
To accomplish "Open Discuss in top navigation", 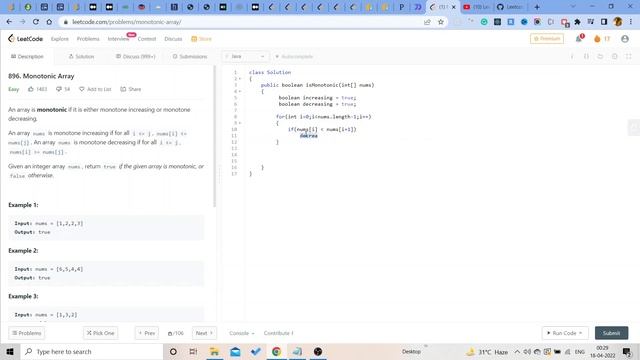I will tap(173, 39).
